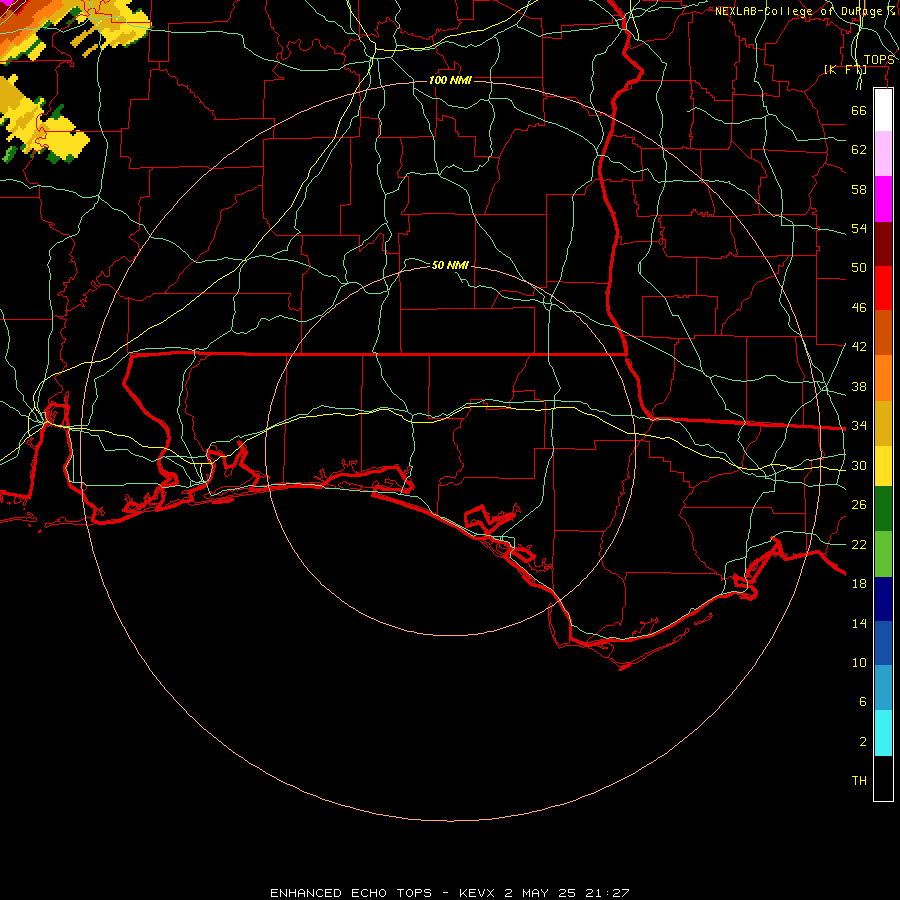Click the '22' legend value
Viewport: 900px width, 900px height.
tap(859, 544)
